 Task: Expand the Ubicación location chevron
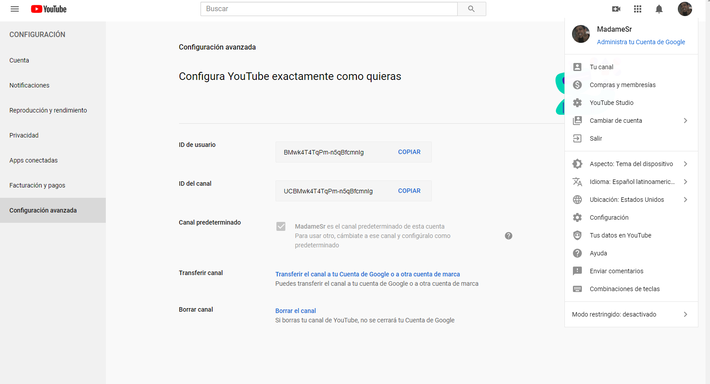tap(686, 200)
